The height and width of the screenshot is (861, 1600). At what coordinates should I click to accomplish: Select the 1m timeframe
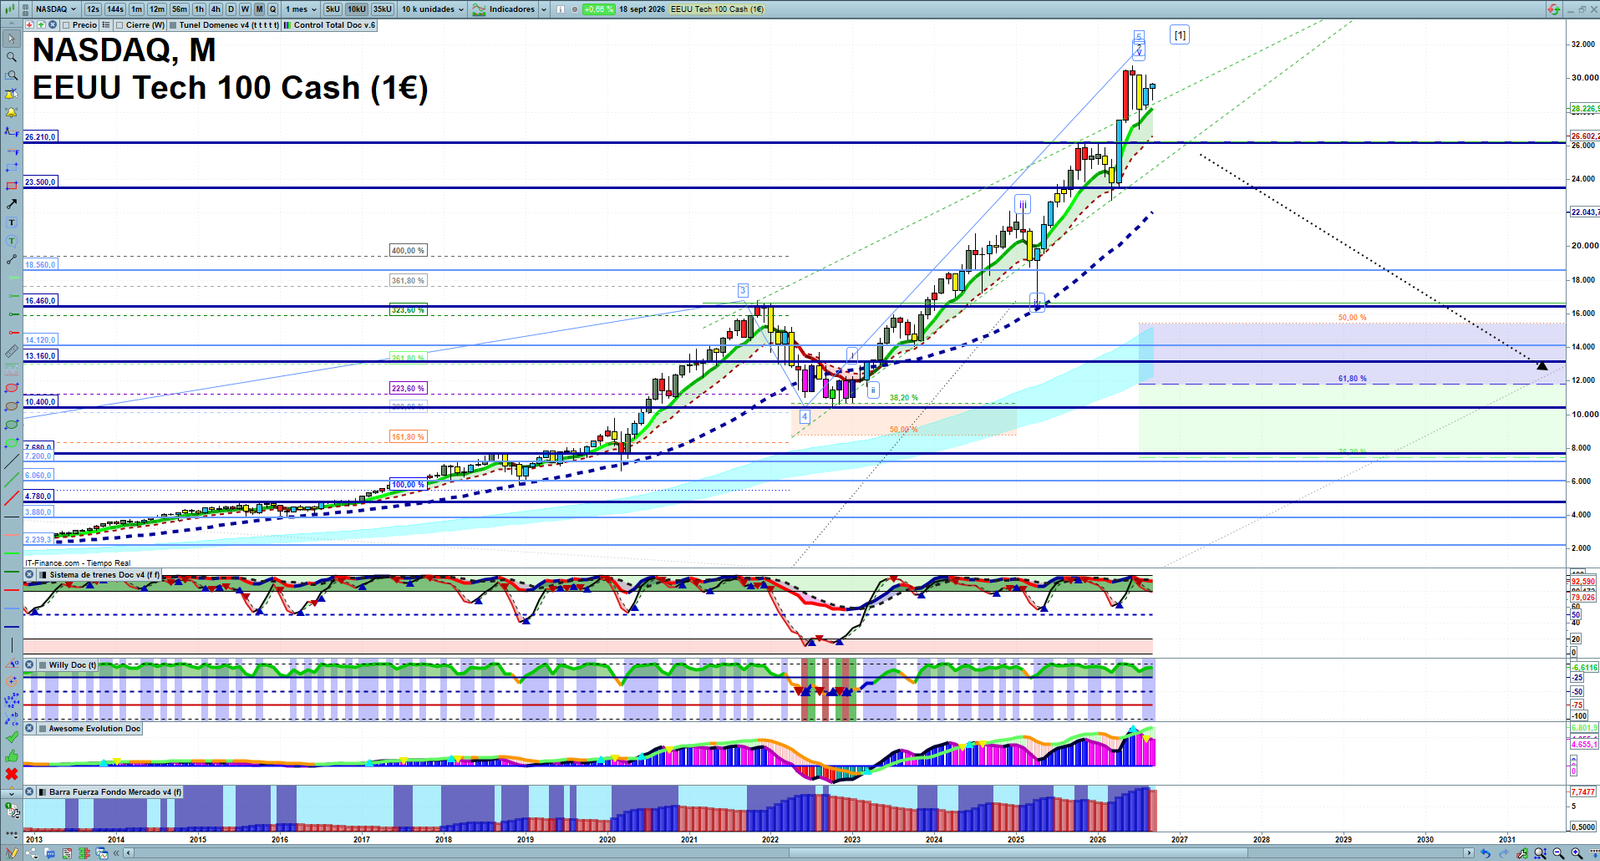tap(136, 9)
